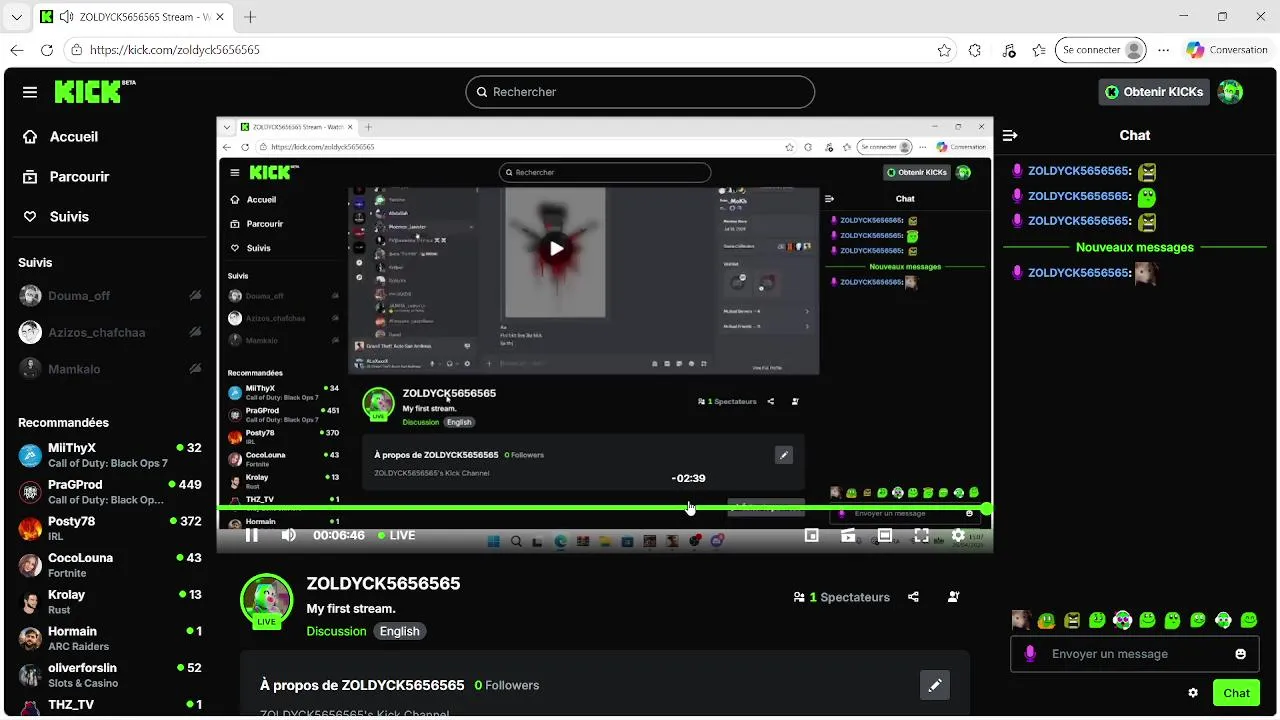Click the English language tag
This screenshot has height=720, width=1280.
[x=400, y=631]
